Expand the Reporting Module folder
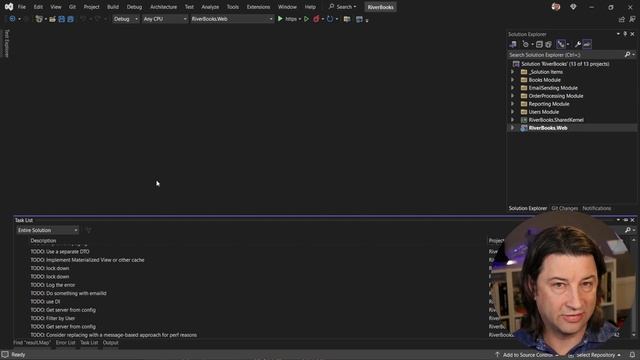The image size is (640, 360). [513, 104]
